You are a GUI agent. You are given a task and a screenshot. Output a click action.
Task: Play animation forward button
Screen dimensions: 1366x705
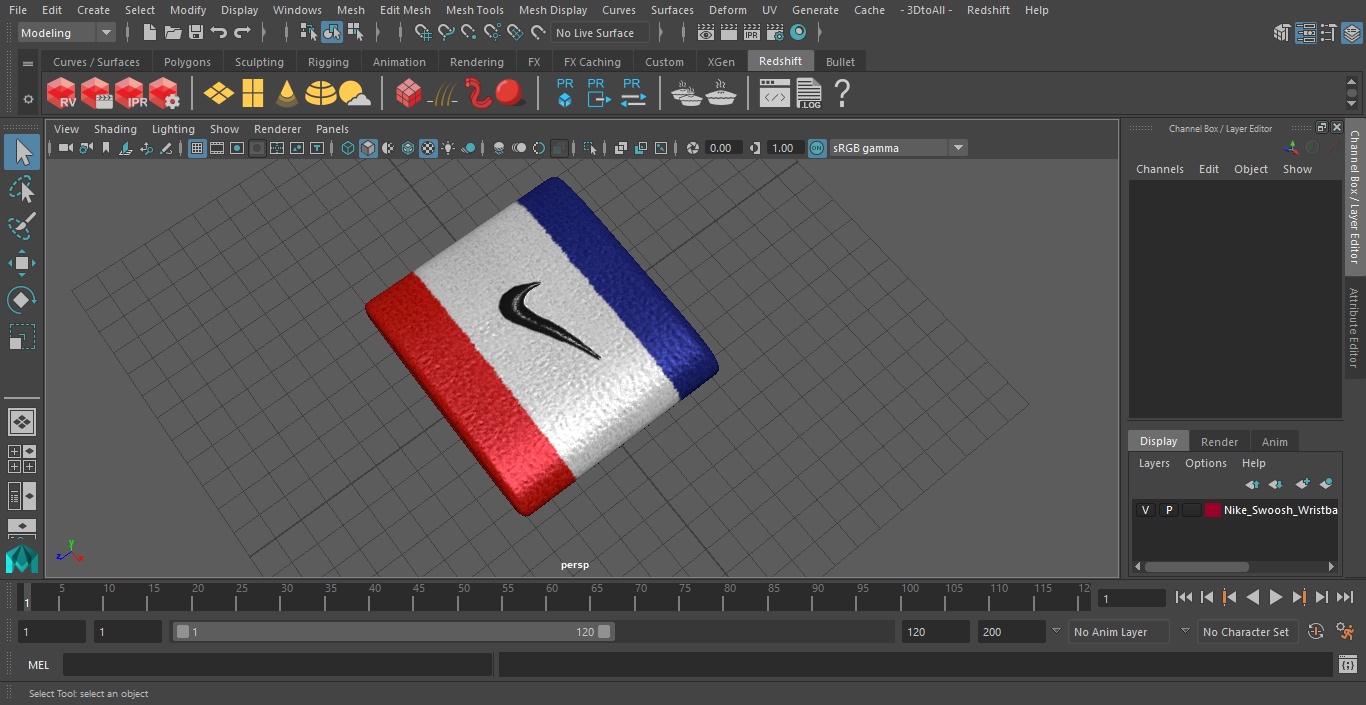coord(1276,597)
